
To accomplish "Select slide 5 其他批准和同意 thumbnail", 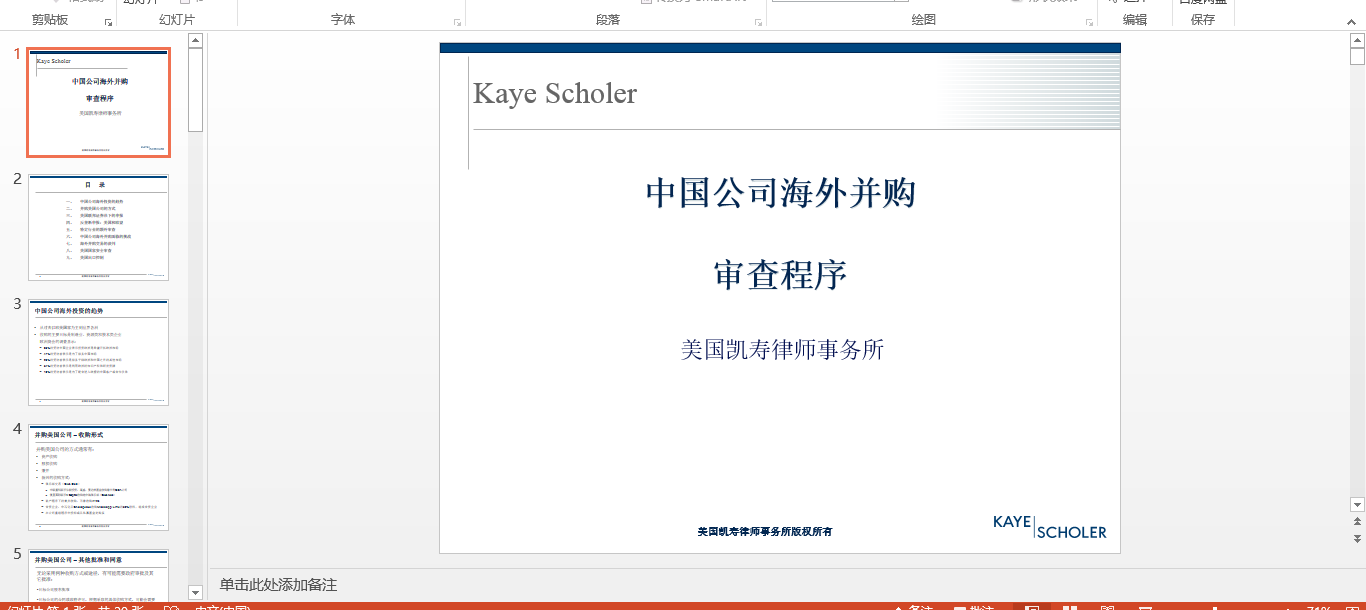I will click(x=99, y=575).
